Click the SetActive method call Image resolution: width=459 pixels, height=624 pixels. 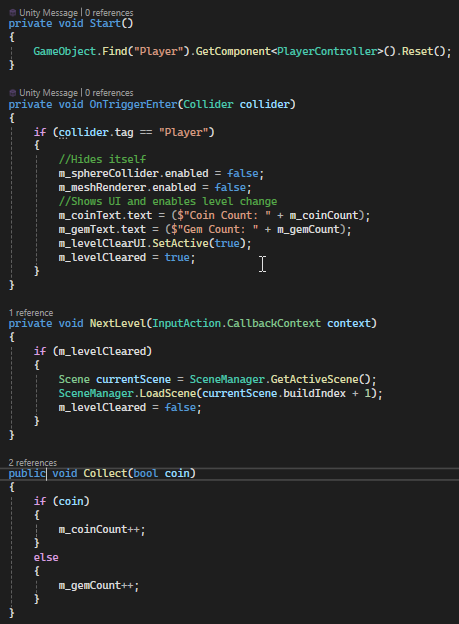[180, 243]
